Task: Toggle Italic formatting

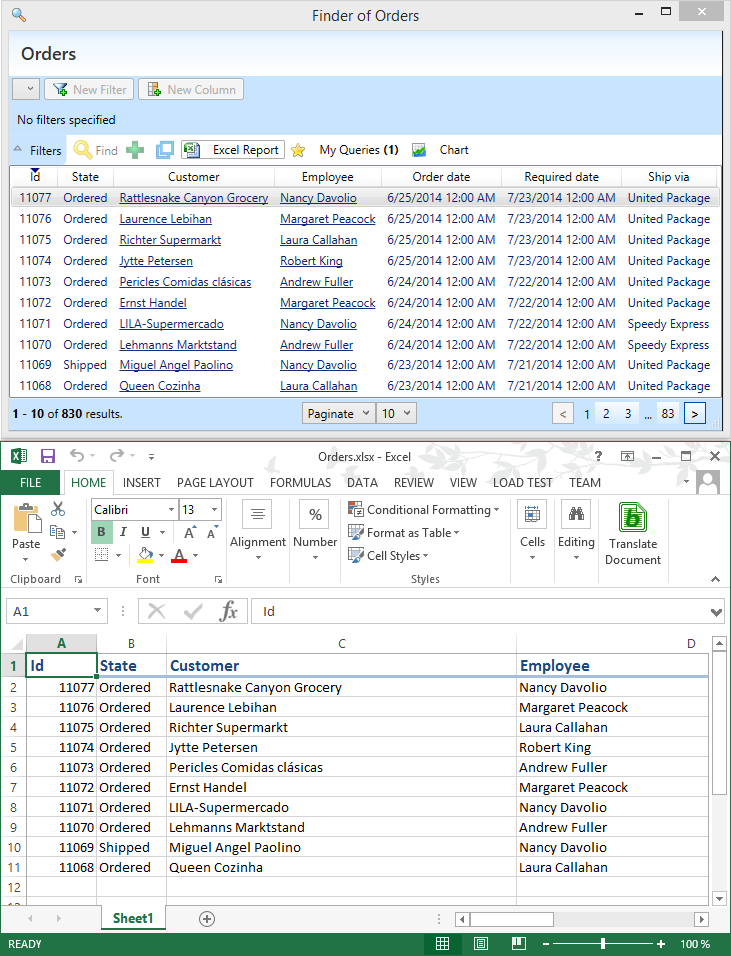Action: click(x=124, y=532)
